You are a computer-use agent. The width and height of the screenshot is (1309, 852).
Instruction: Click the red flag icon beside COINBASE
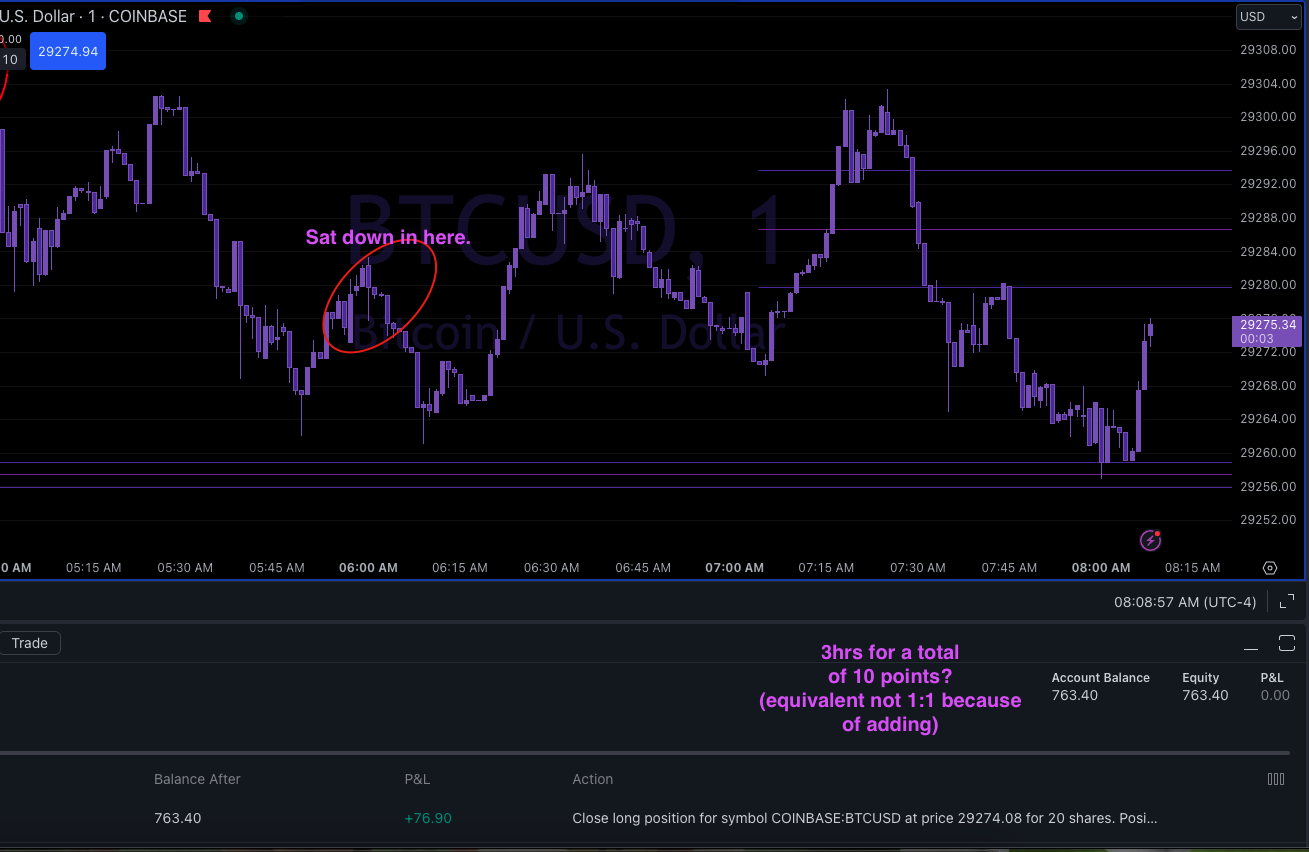pos(205,16)
